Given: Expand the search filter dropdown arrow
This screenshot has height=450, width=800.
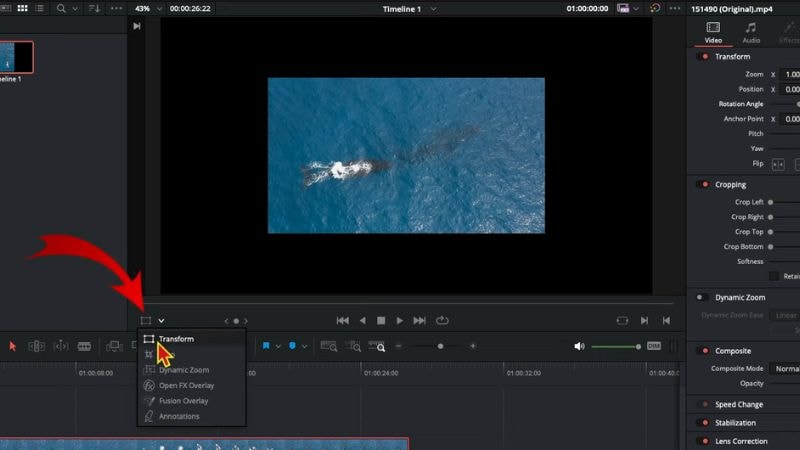Looking at the screenshot, I should click(x=75, y=9).
